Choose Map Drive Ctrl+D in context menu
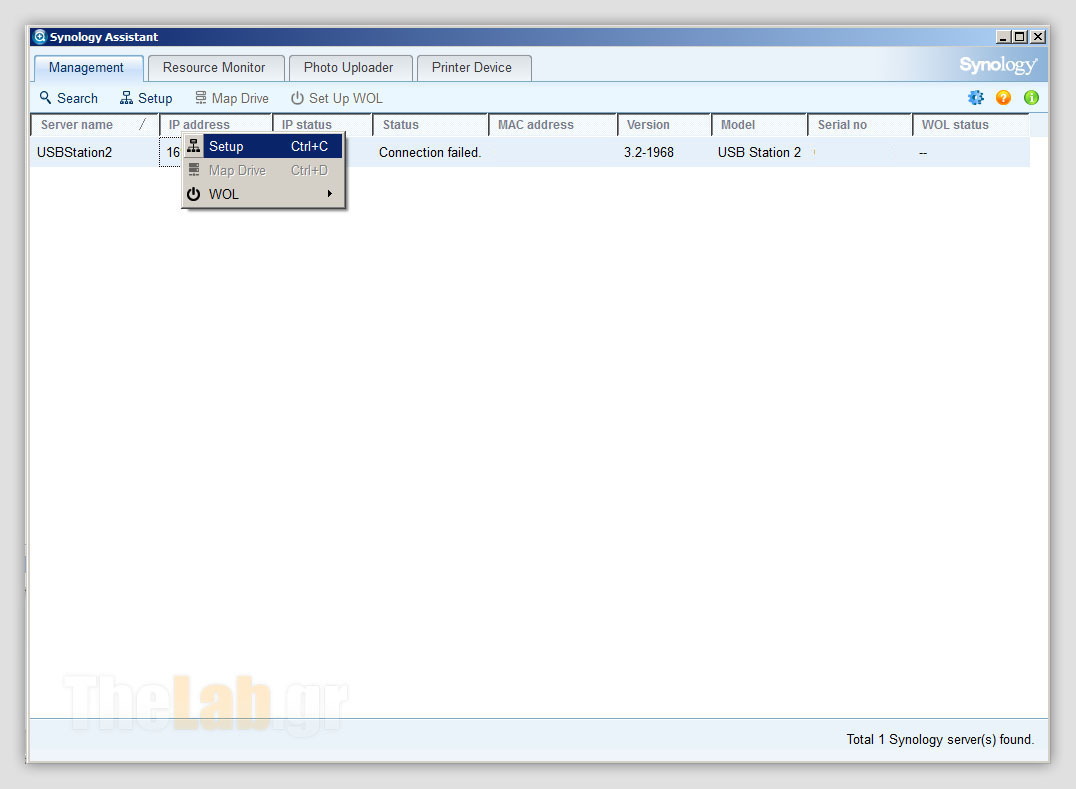Viewport: 1076px width, 789px height. pyautogui.click(x=264, y=170)
